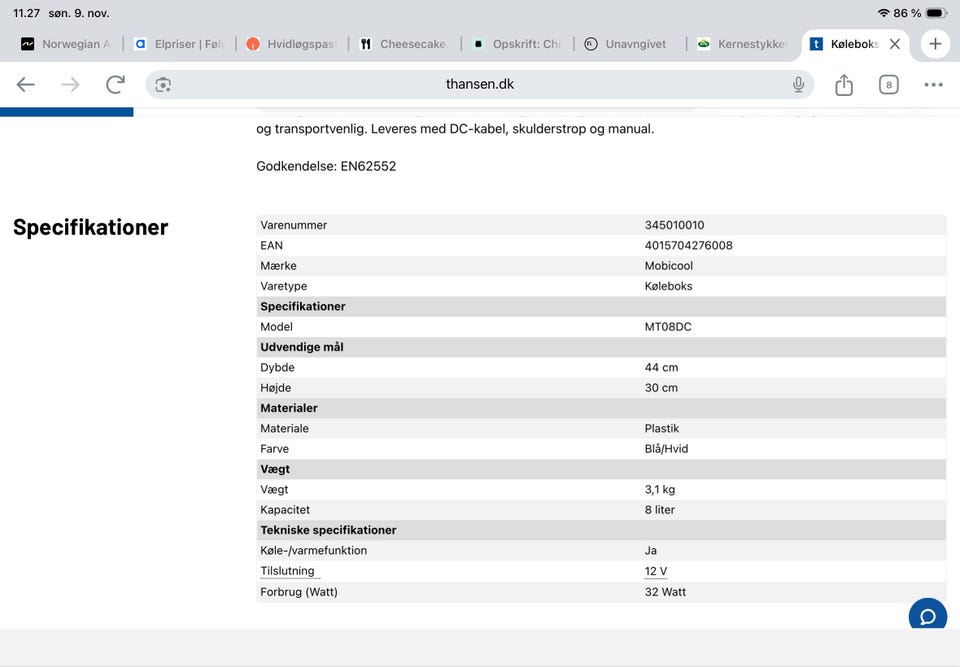Open the Opskrift tab
This screenshot has height=667, width=960.
[x=517, y=44]
